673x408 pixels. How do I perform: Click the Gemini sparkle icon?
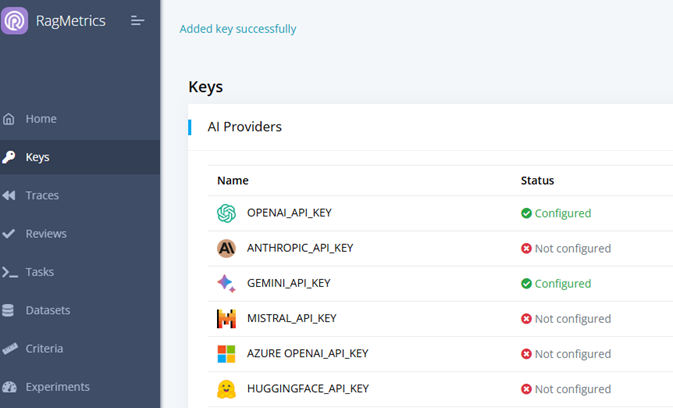[226, 283]
